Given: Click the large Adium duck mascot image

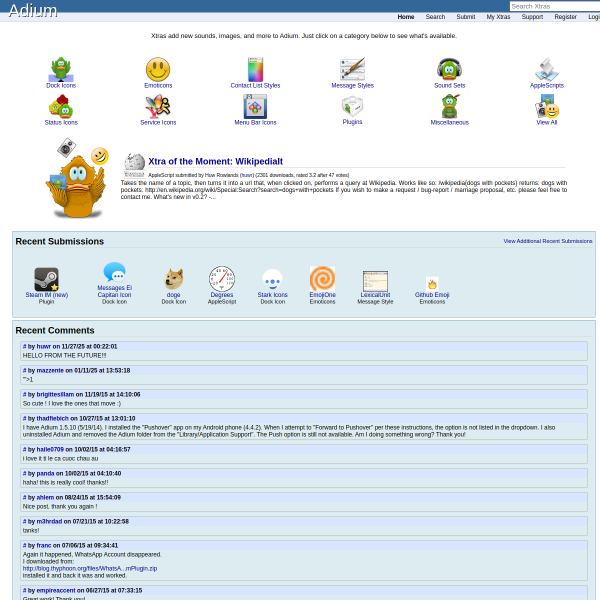Looking at the screenshot, I should [x=78, y=179].
